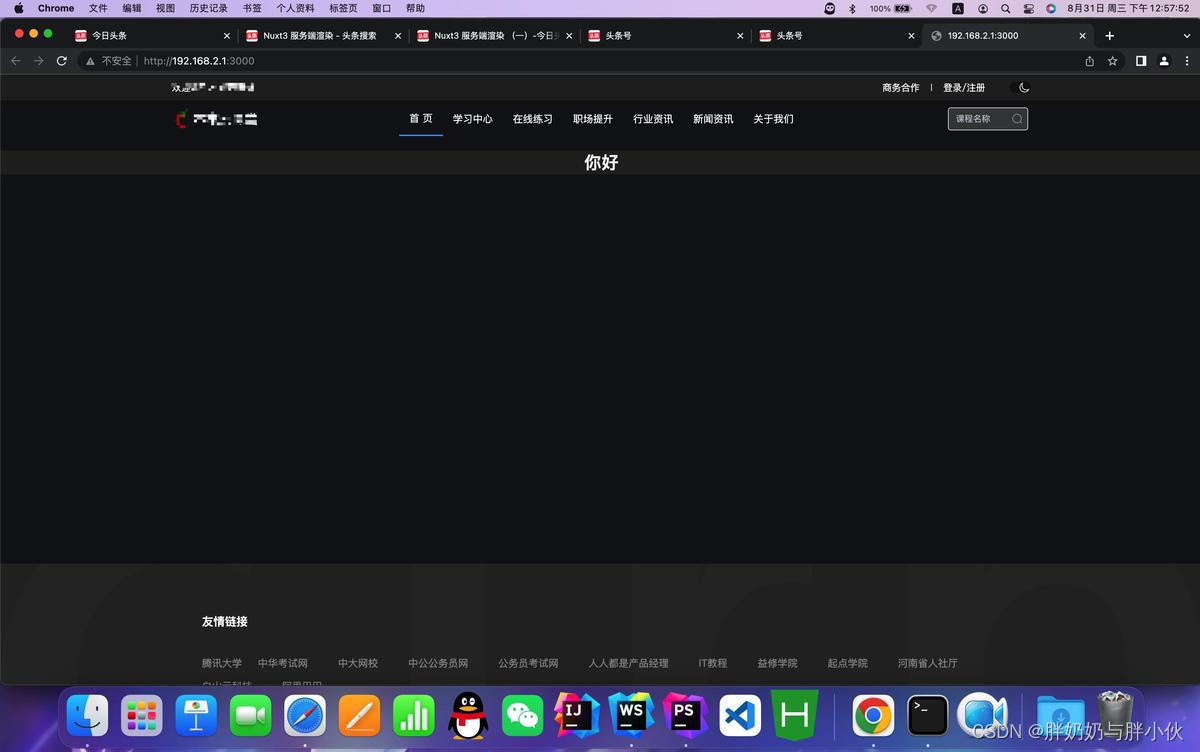Open Safari from the dock
Image resolution: width=1200 pixels, height=752 pixels.
(305, 715)
